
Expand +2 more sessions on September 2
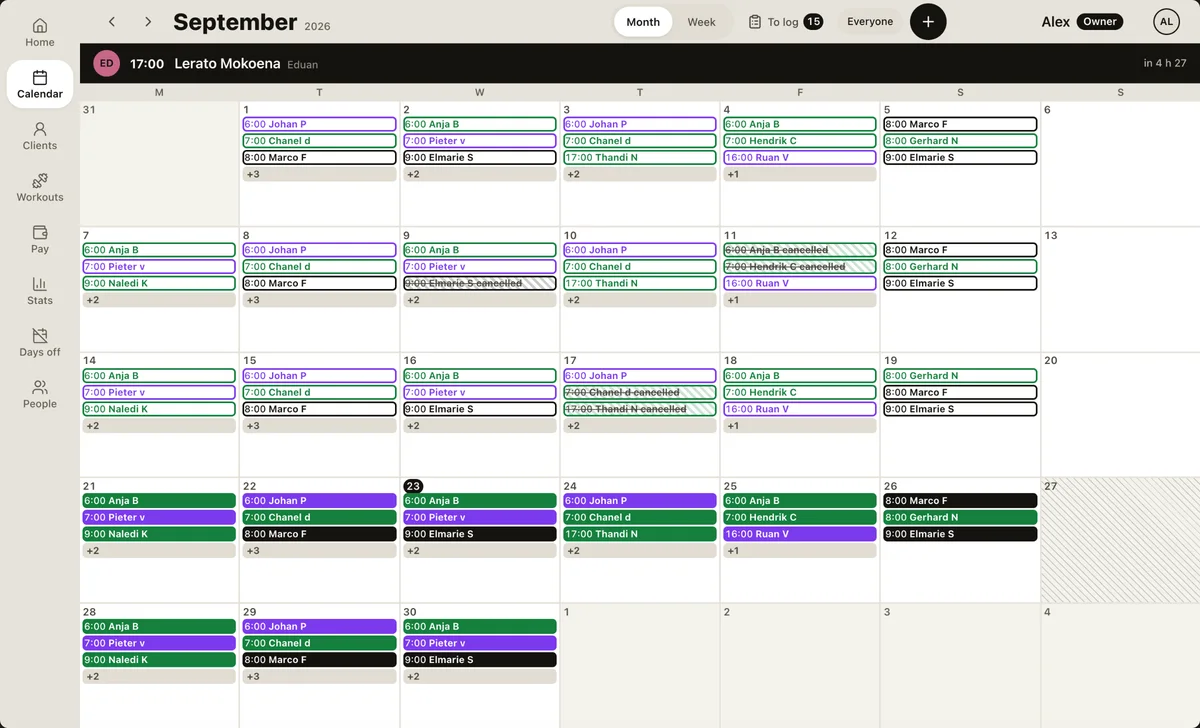tap(479, 174)
